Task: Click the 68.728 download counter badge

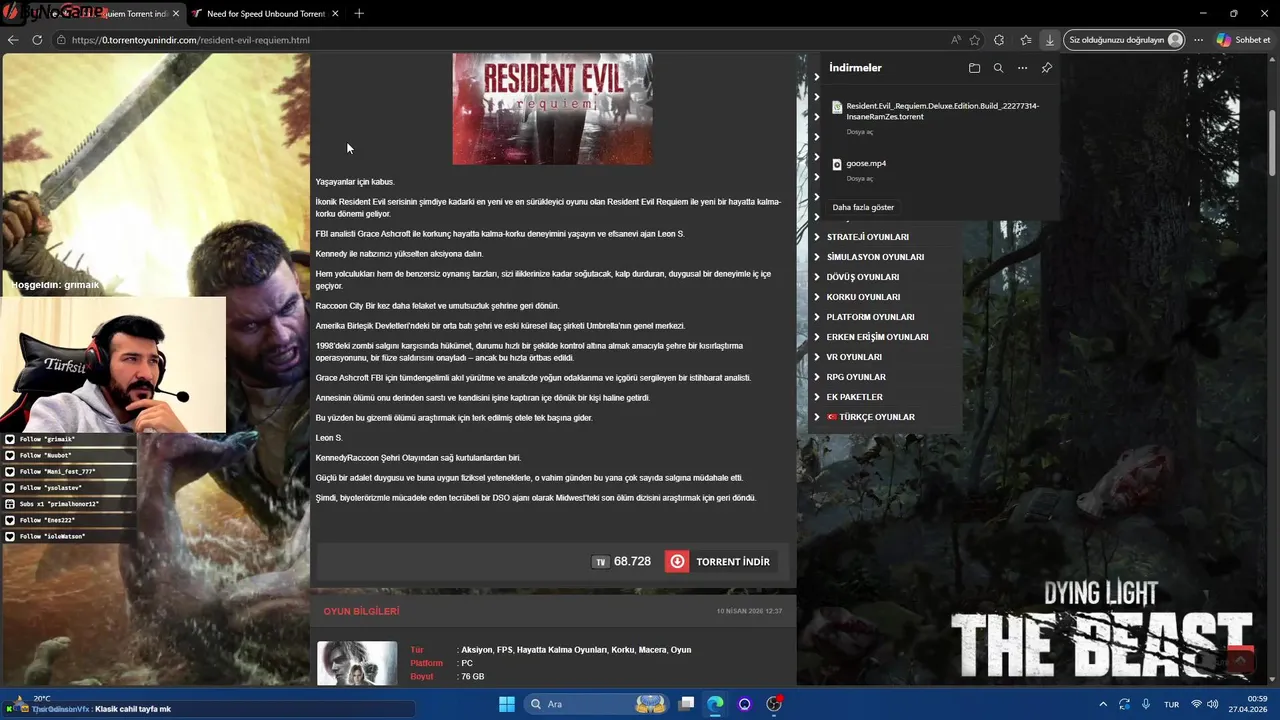Action: [x=622, y=562]
